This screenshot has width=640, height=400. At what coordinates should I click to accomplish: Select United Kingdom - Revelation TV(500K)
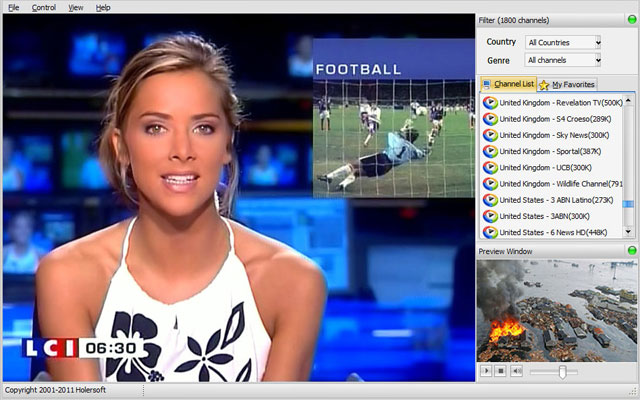[x=561, y=103]
